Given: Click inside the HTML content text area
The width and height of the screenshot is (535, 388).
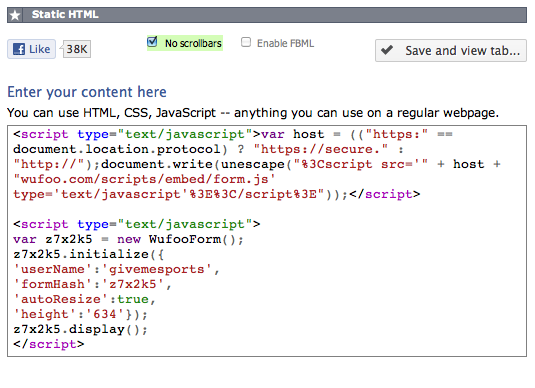Looking at the screenshot, I should 267,241.
